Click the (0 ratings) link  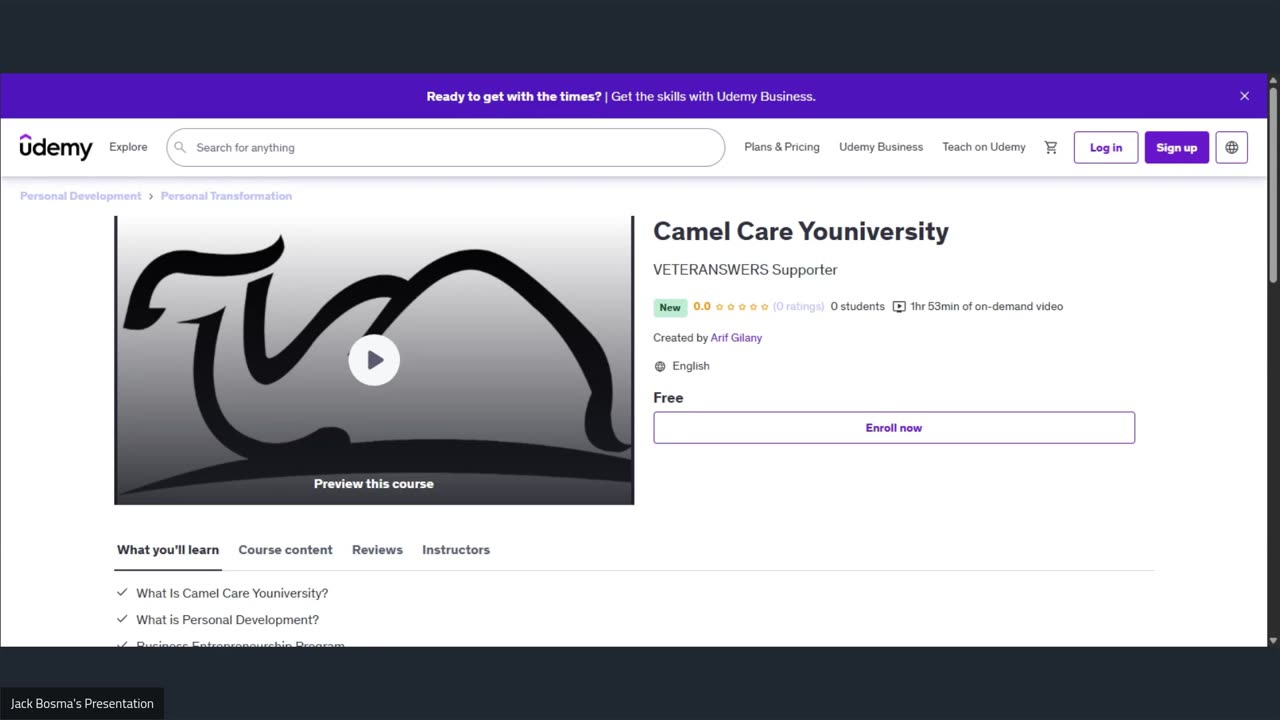(799, 307)
